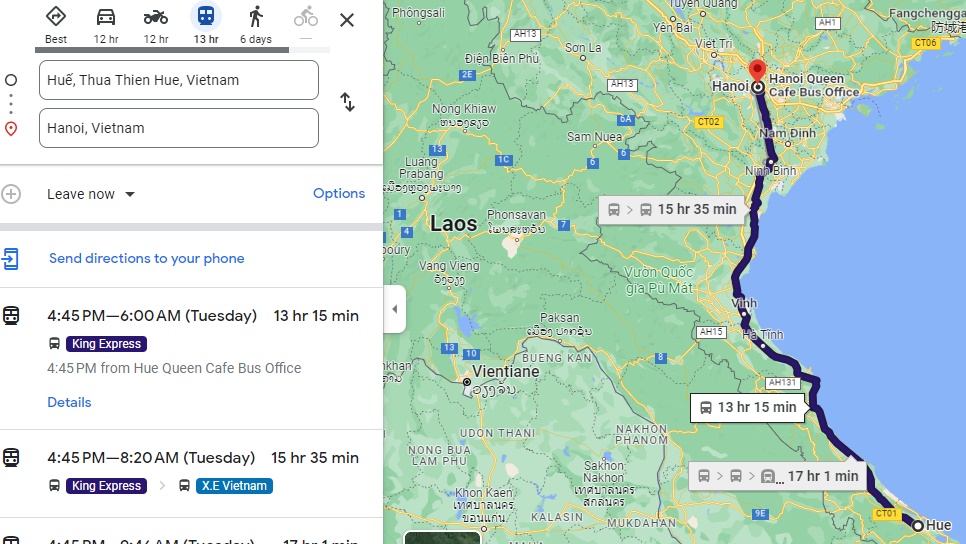Click the 17 hr 1 min route label
The image size is (966, 544).
780,476
